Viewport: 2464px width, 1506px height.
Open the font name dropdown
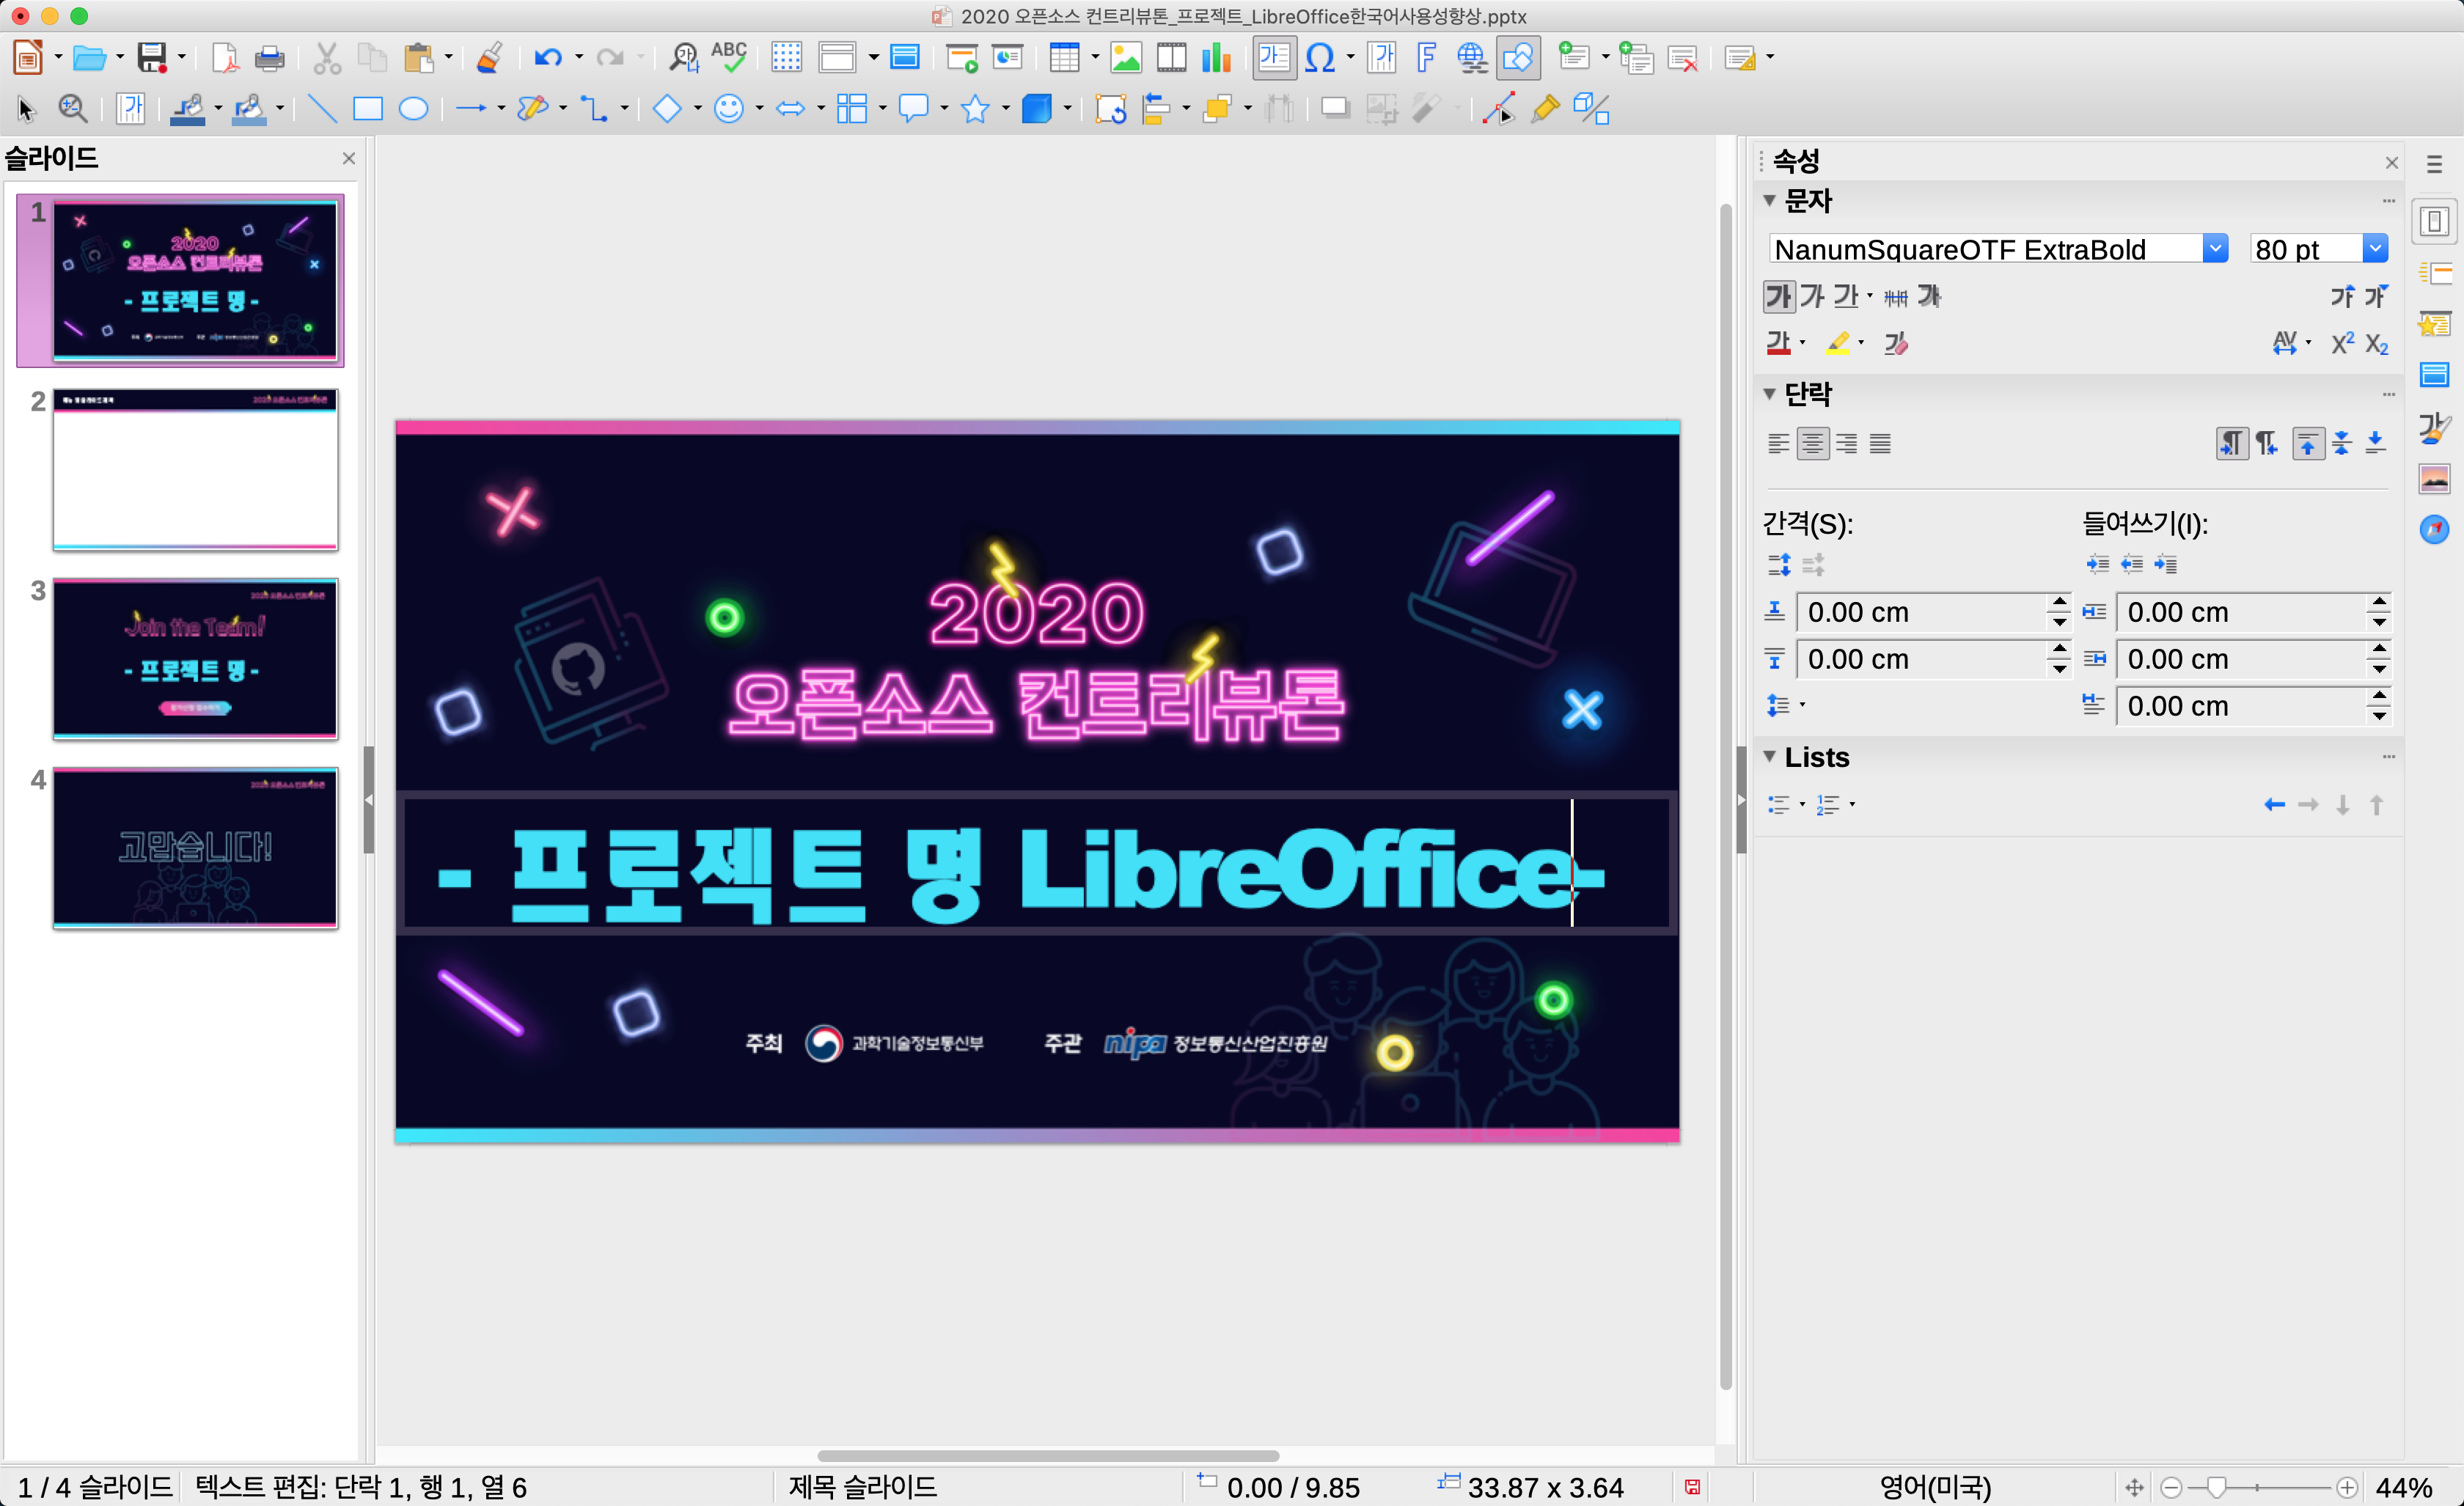click(x=2215, y=248)
